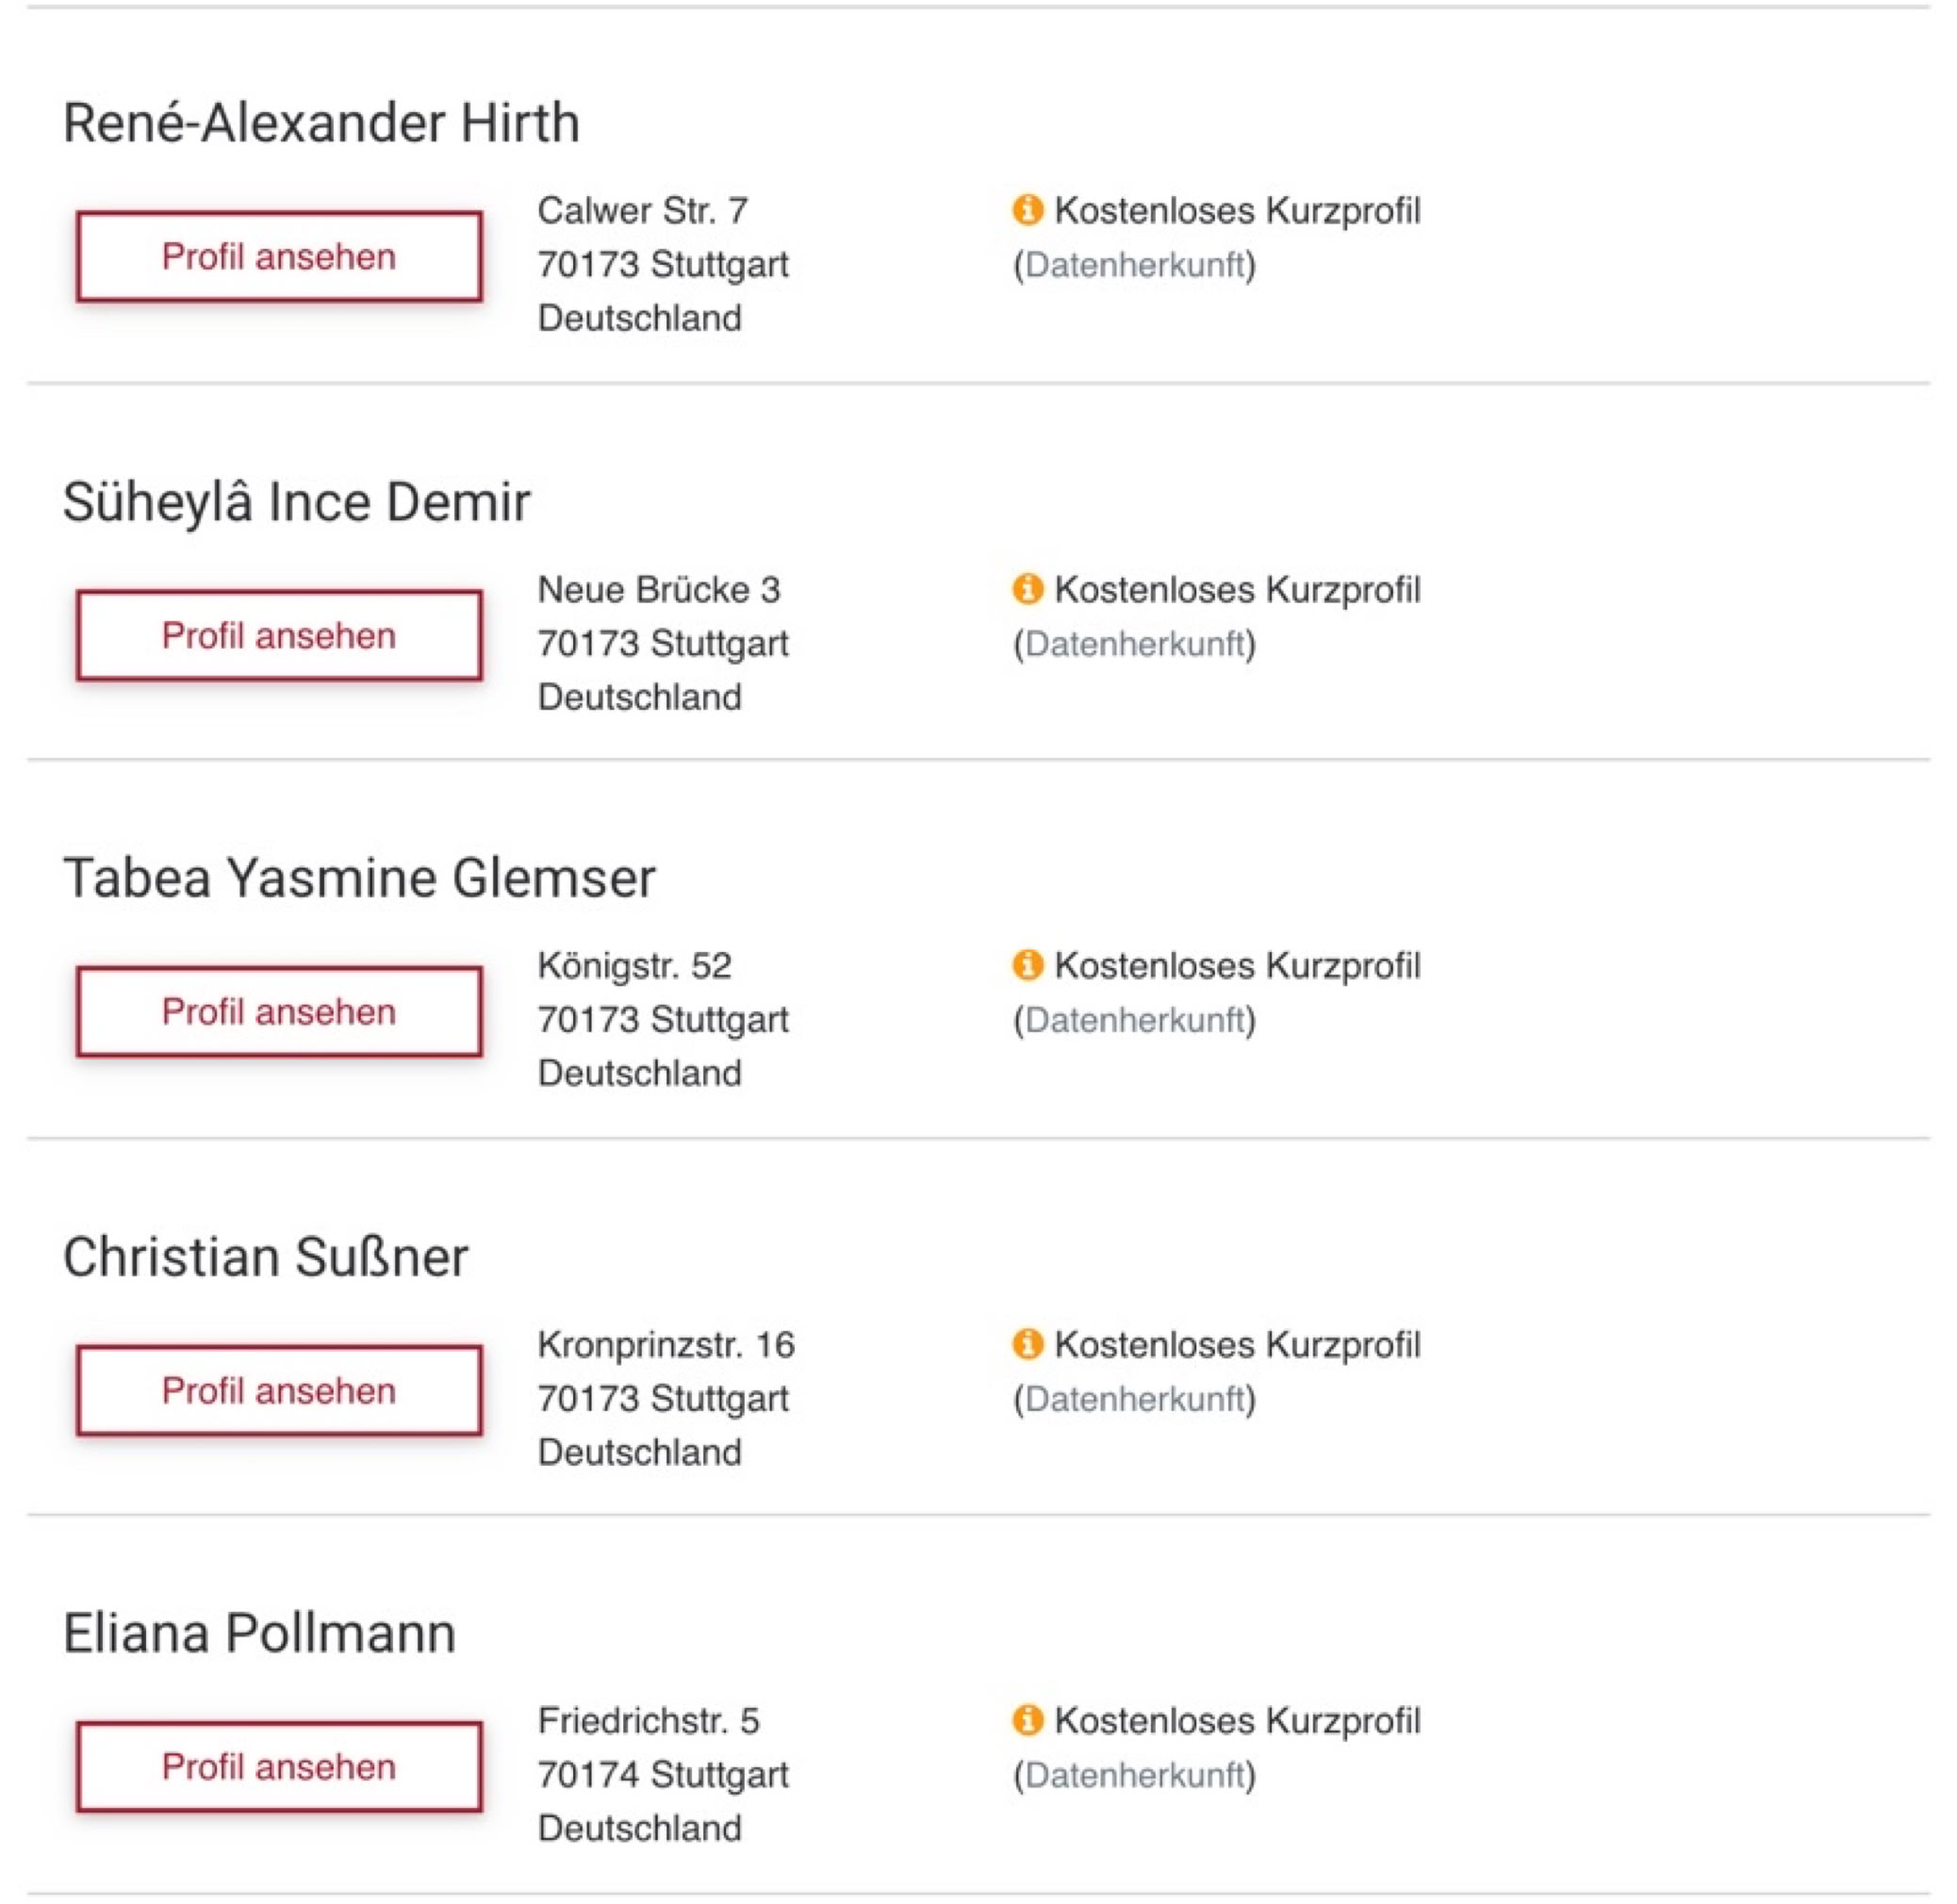Open Datenherkunft link in Süheylâ Ince Demir's entry
Viewport: 1957px width, 1904px height.
coord(1134,644)
